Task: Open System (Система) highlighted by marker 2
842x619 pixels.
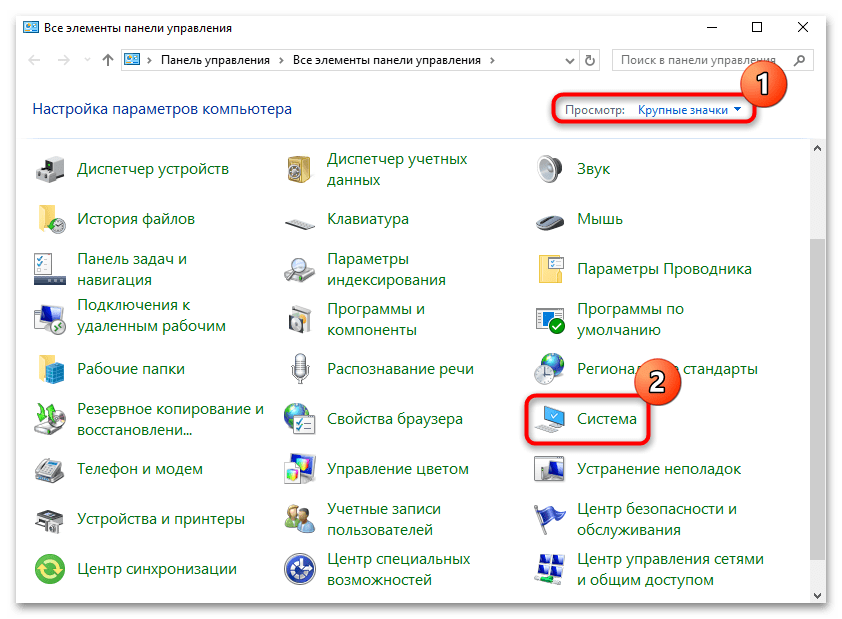Action: pos(610,419)
